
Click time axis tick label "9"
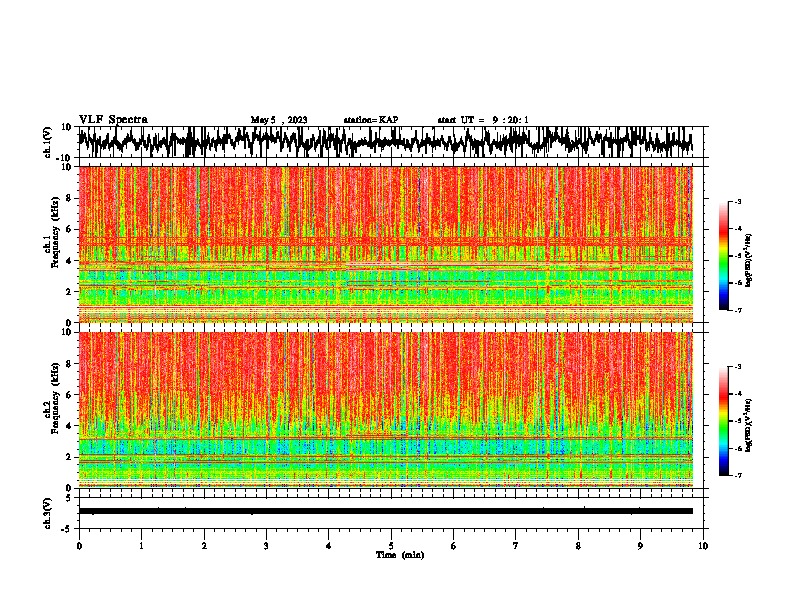[640, 546]
